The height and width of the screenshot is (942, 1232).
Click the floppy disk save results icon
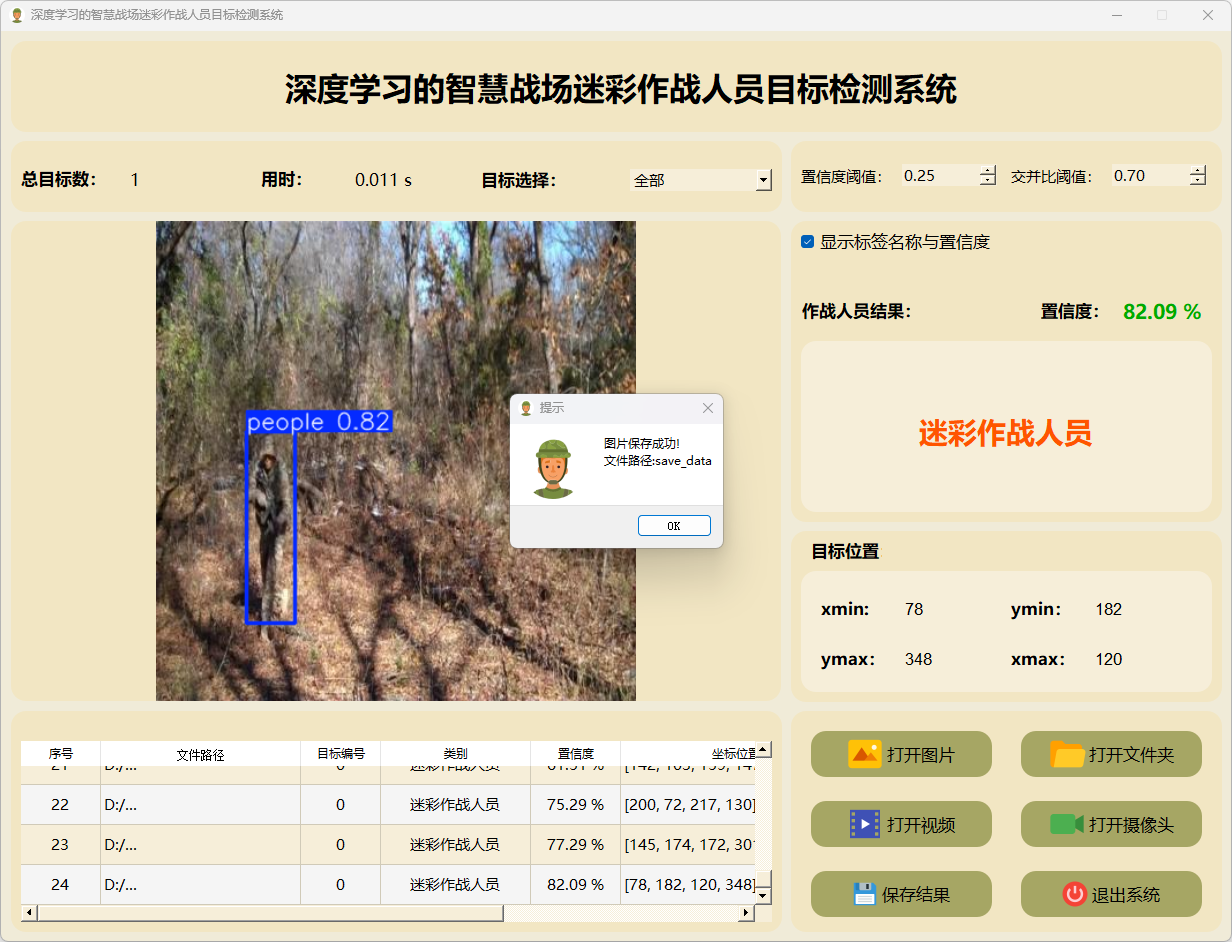coord(864,894)
